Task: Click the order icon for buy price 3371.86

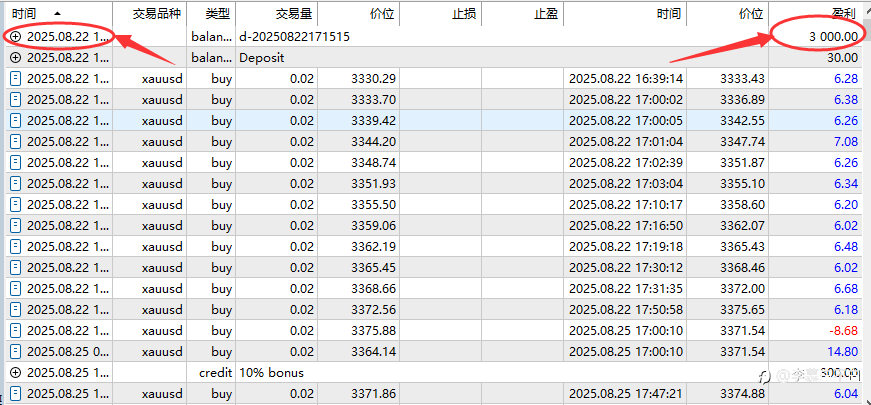Action: click(x=15, y=393)
